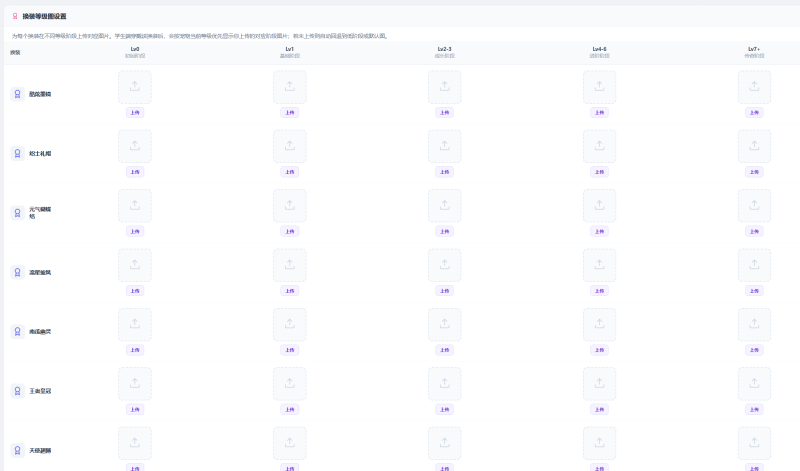Click the Lv4-6 upload icon box for 流星披风
The image size is (800, 471).
[x=599, y=265]
